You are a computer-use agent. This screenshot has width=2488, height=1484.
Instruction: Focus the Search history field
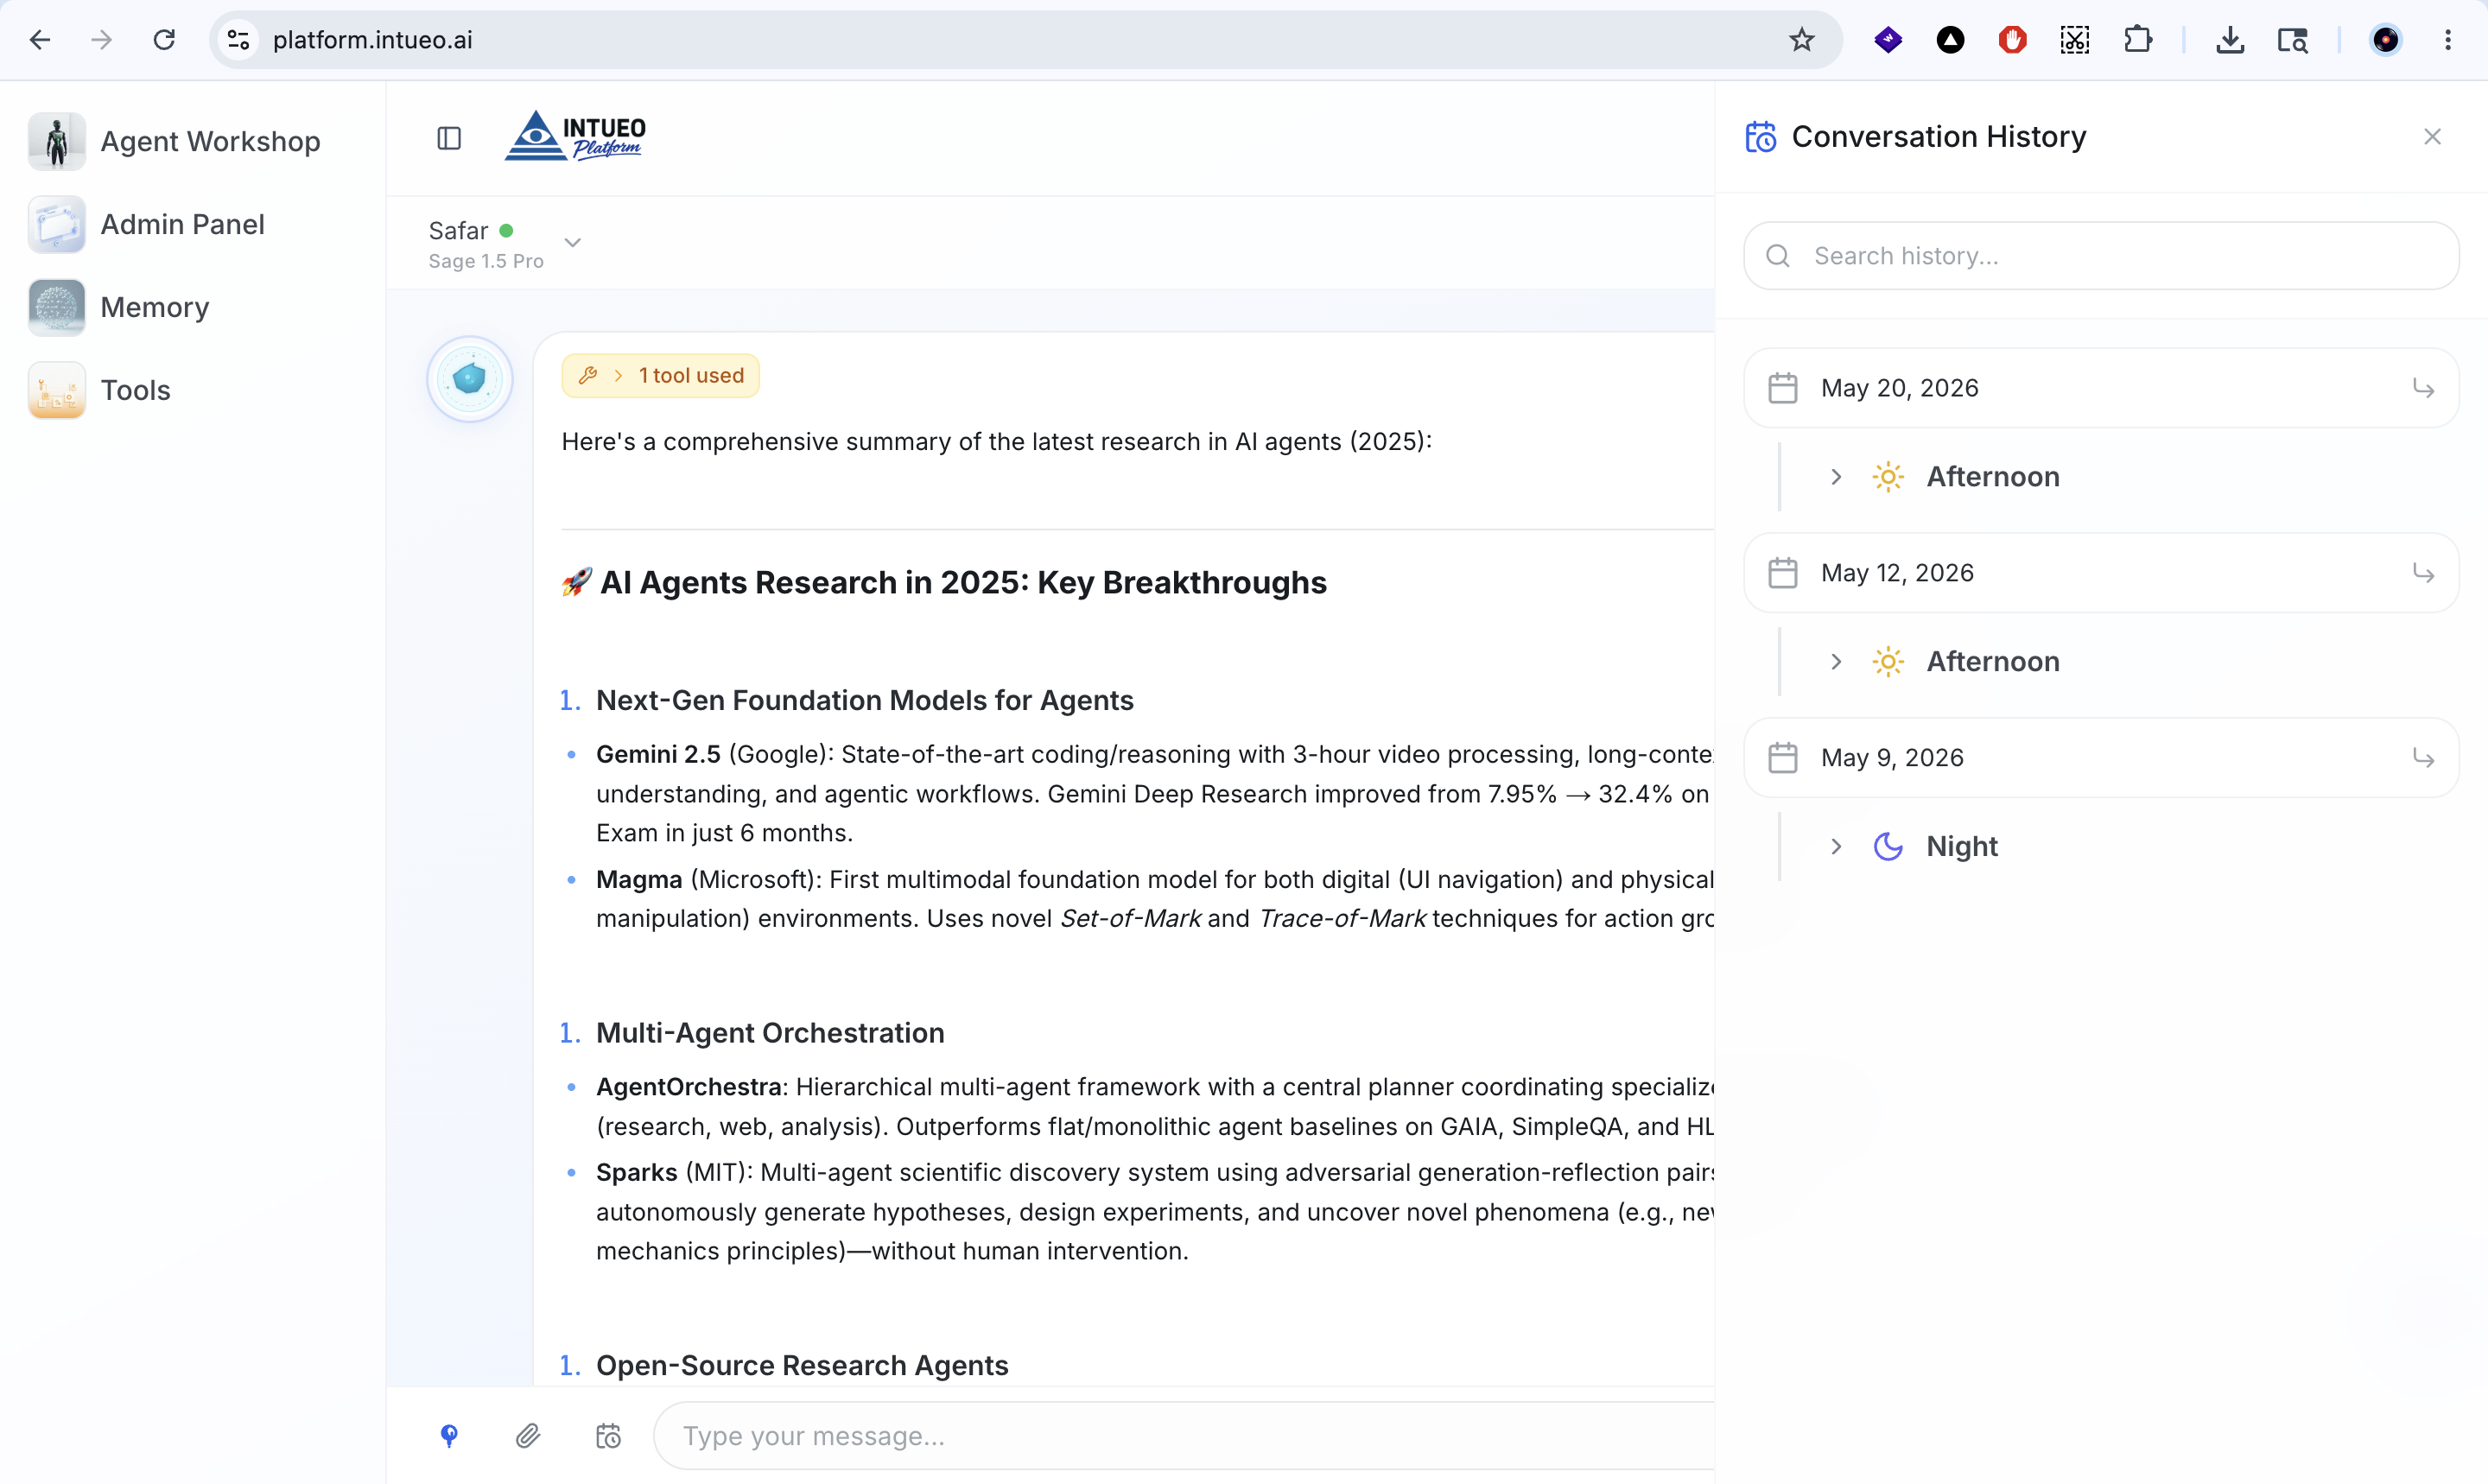tap(2101, 256)
